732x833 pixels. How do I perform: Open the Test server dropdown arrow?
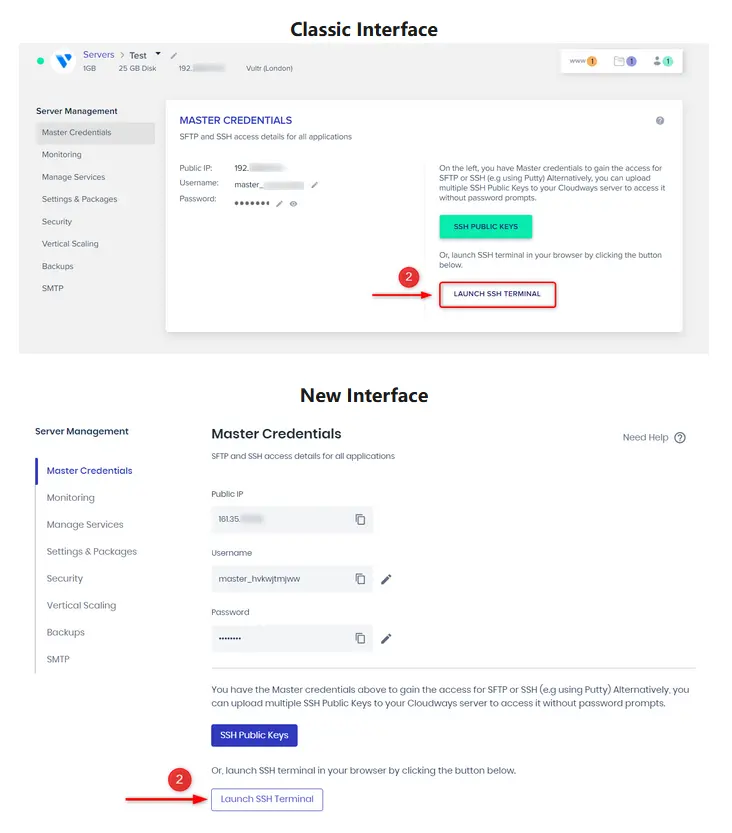(158, 54)
